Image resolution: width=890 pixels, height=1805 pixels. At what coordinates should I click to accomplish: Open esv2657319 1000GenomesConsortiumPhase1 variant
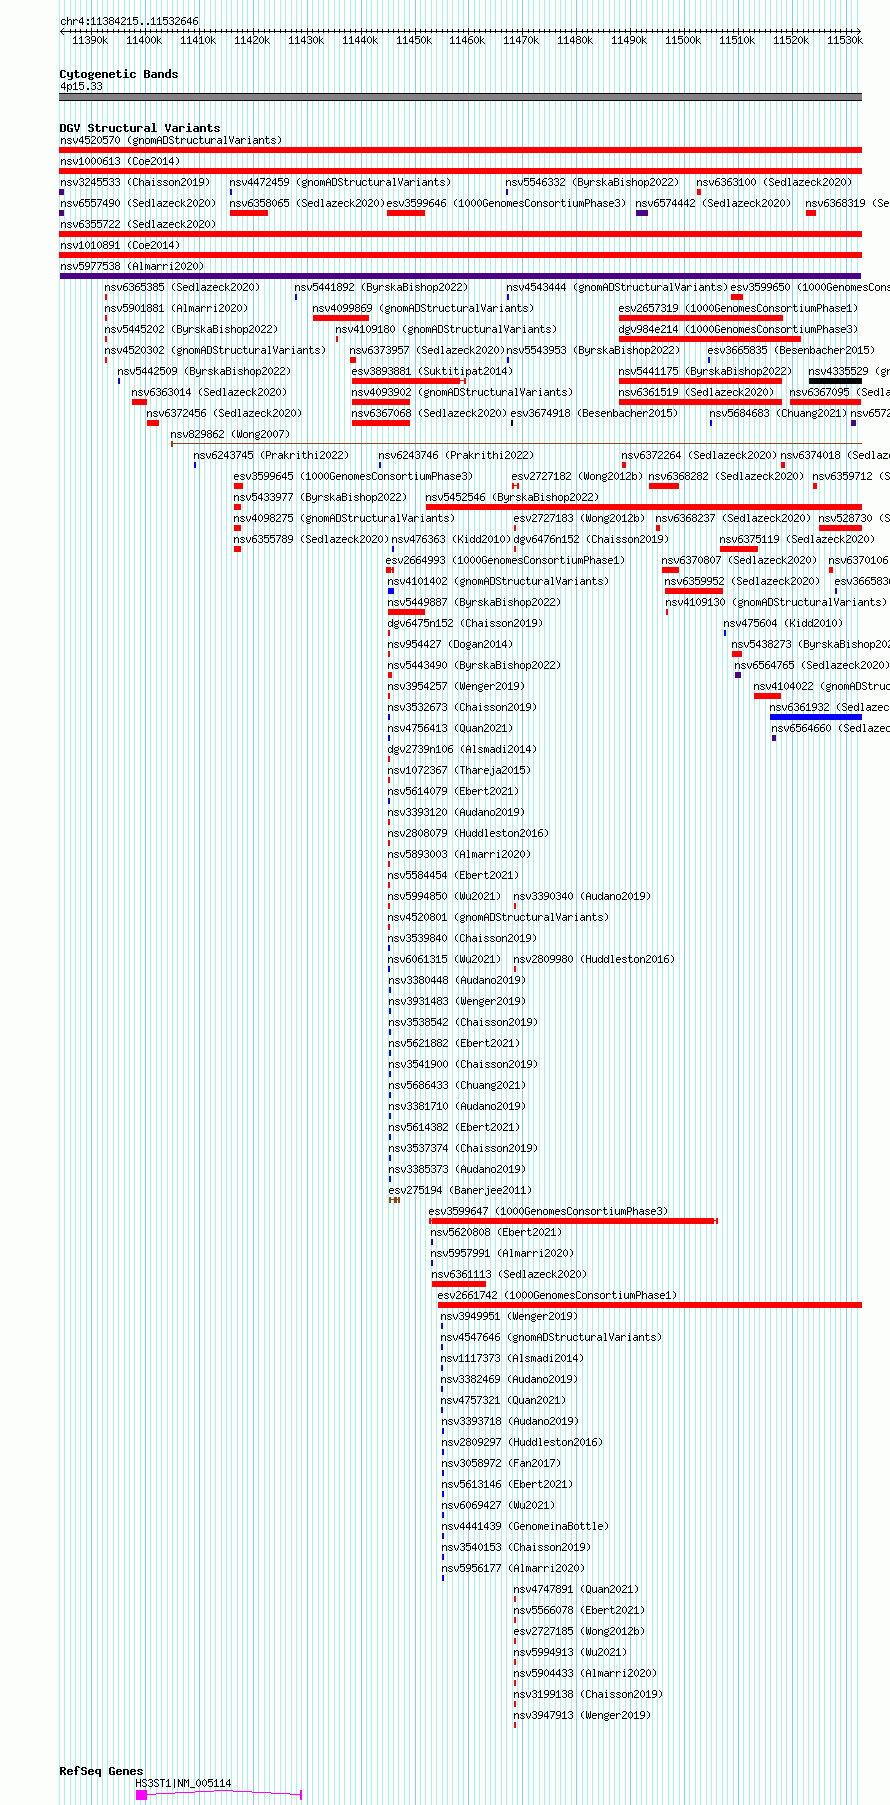click(x=738, y=308)
